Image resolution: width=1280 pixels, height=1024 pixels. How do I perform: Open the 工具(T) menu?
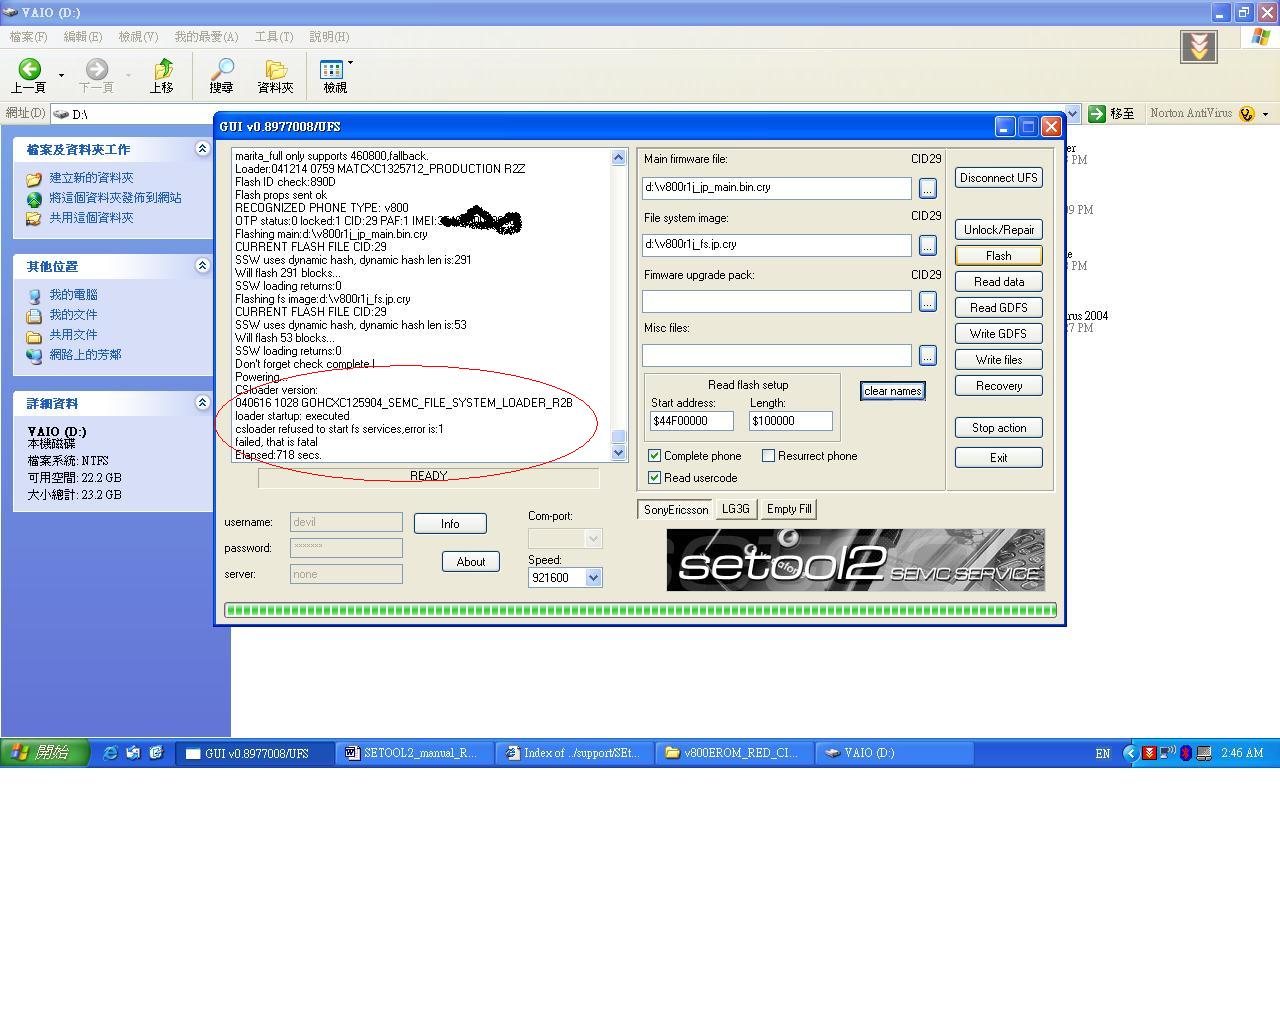pyautogui.click(x=273, y=37)
